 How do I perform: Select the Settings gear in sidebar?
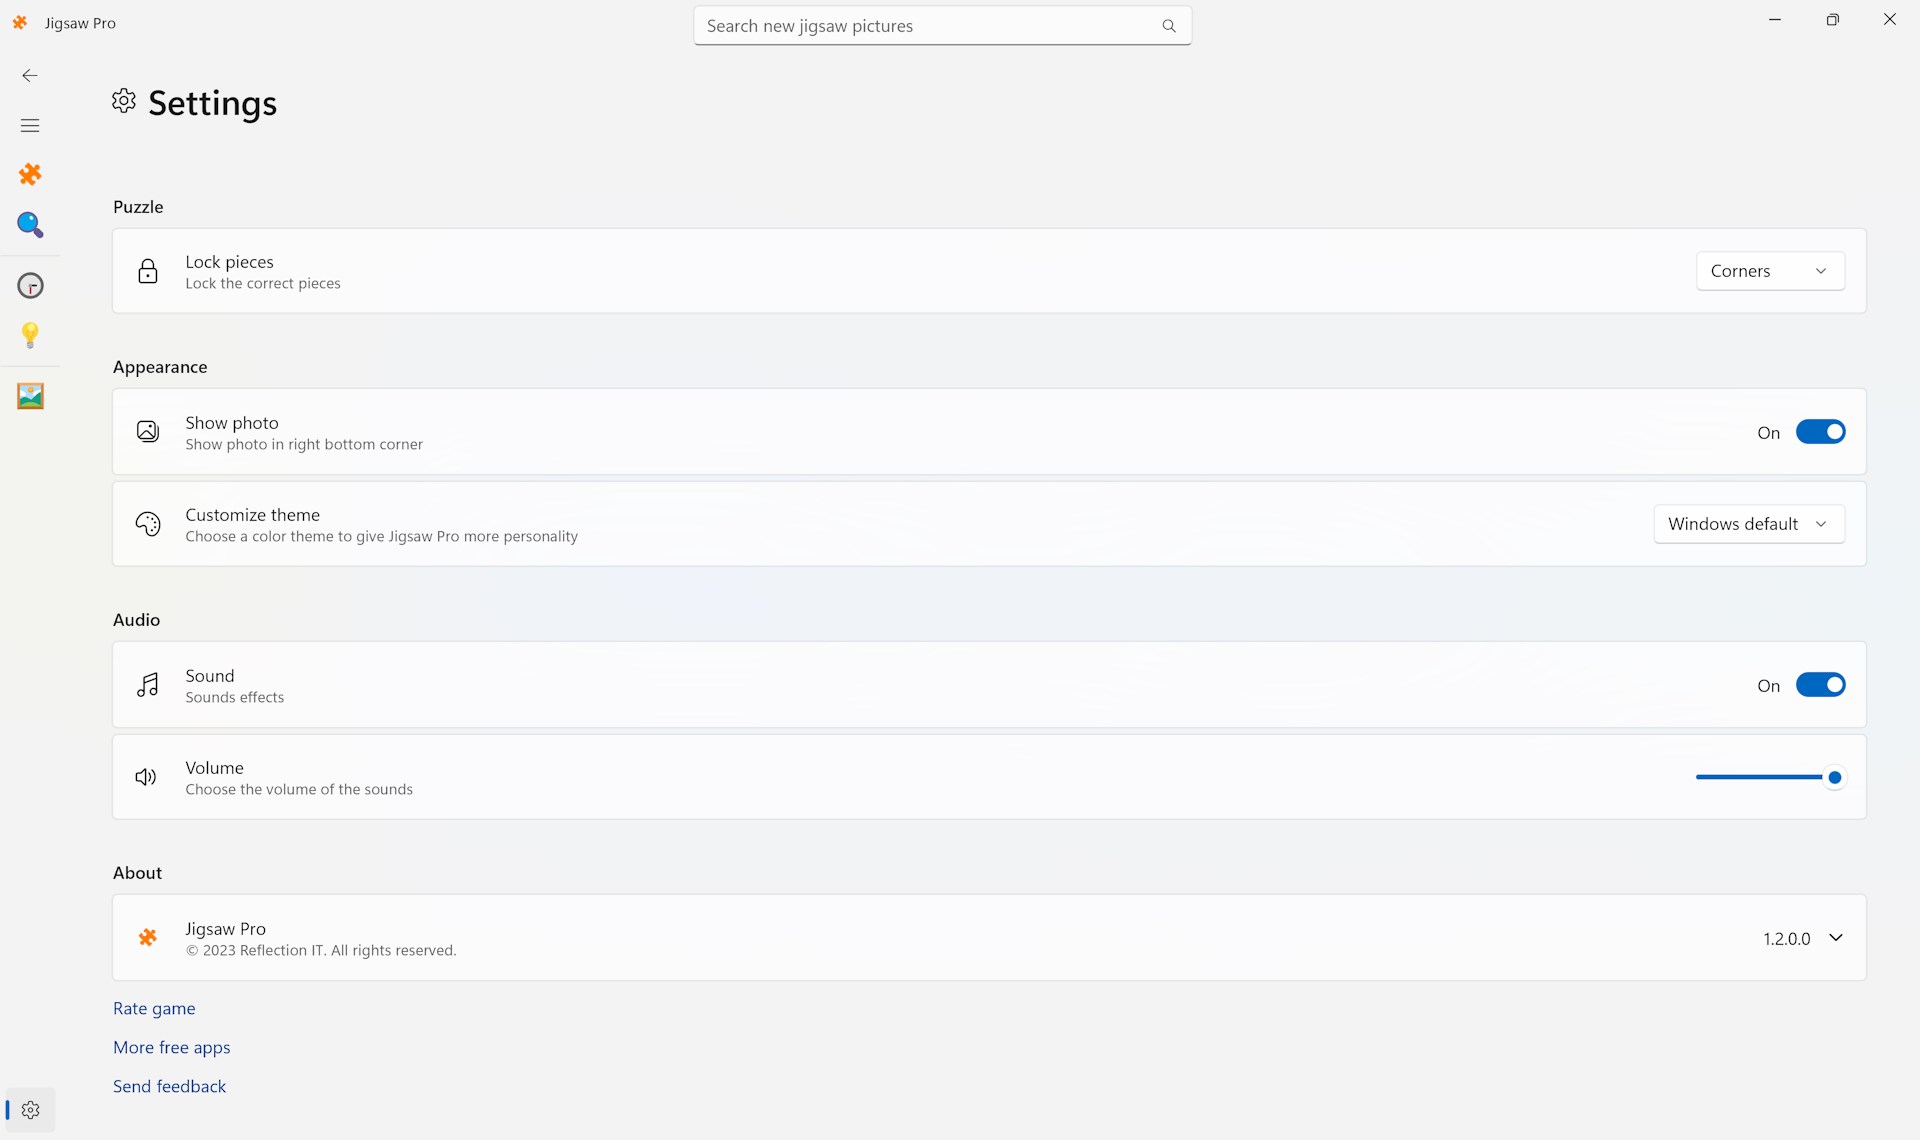pos(30,1110)
